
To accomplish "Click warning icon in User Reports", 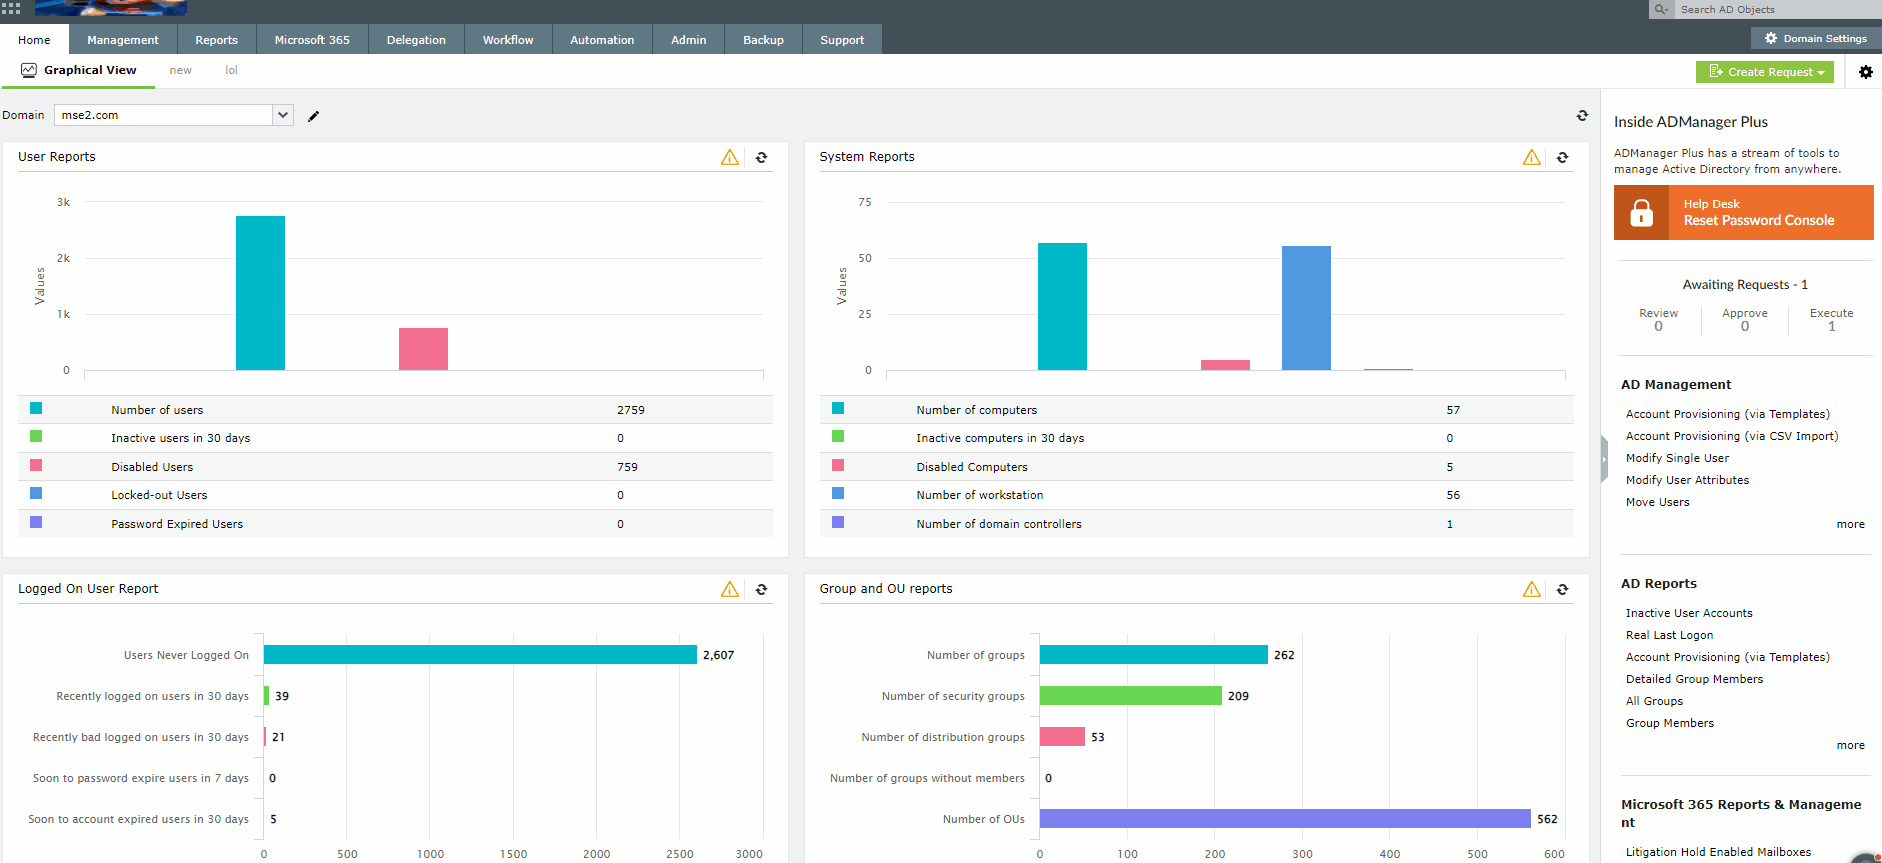I will pyautogui.click(x=730, y=158).
